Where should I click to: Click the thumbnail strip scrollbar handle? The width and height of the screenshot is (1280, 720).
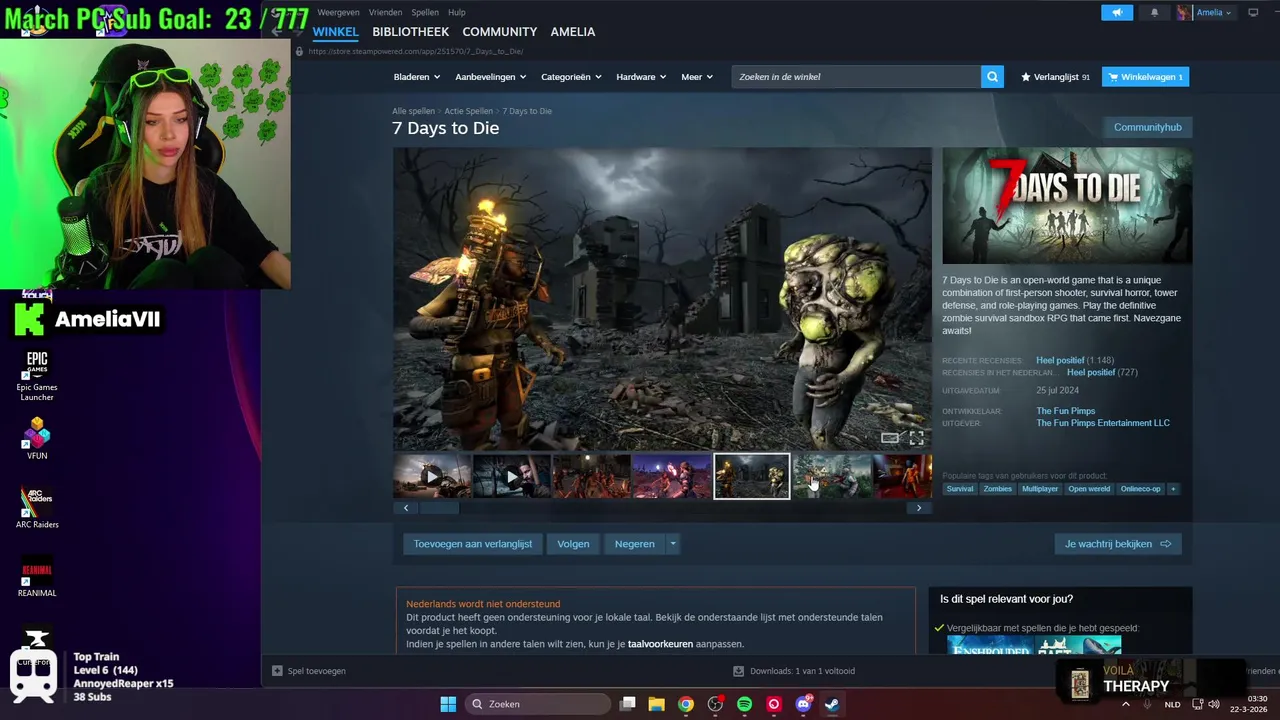(439, 508)
